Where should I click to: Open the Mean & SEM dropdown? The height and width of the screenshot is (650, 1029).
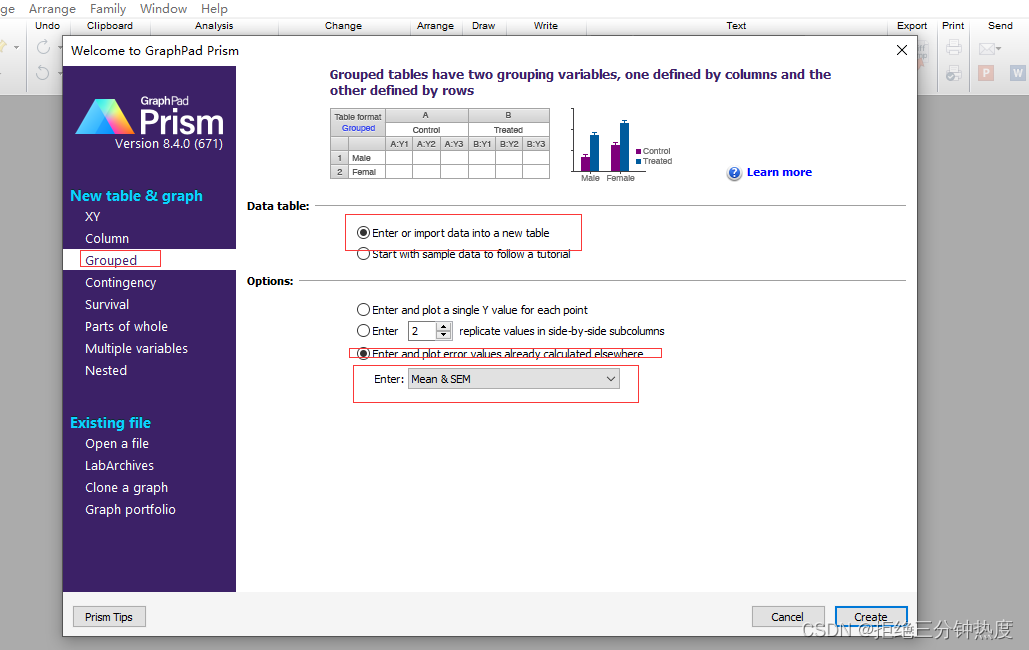coord(514,379)
